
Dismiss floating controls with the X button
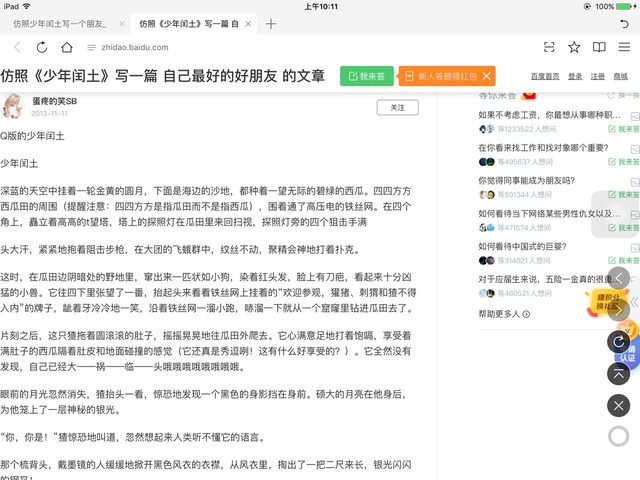tap(619, 405)
